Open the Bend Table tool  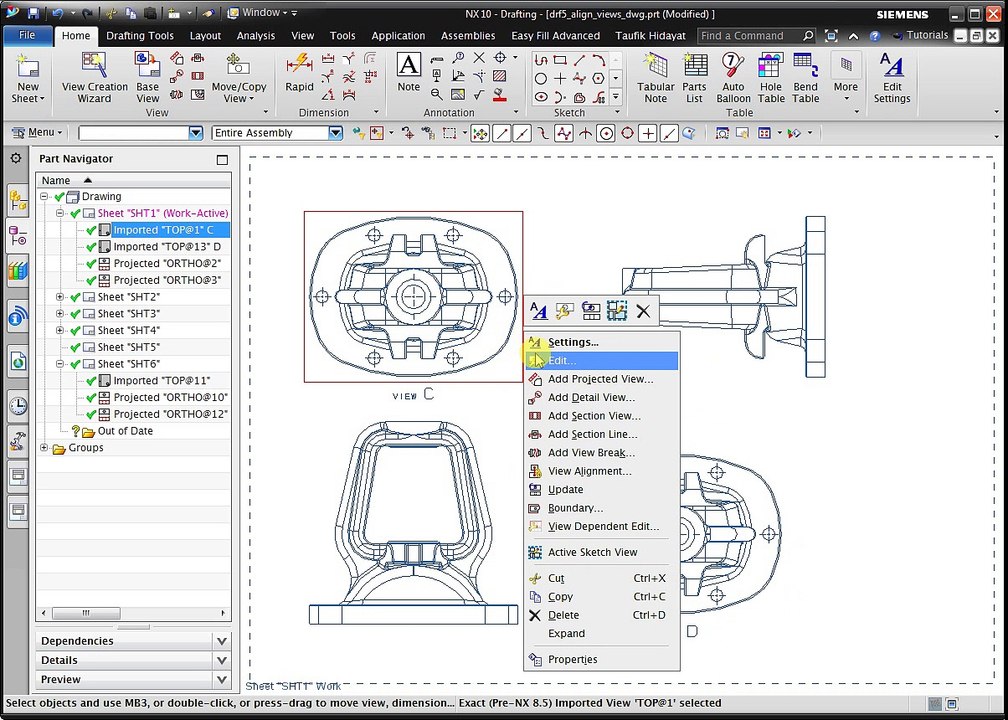click(806, 80)
